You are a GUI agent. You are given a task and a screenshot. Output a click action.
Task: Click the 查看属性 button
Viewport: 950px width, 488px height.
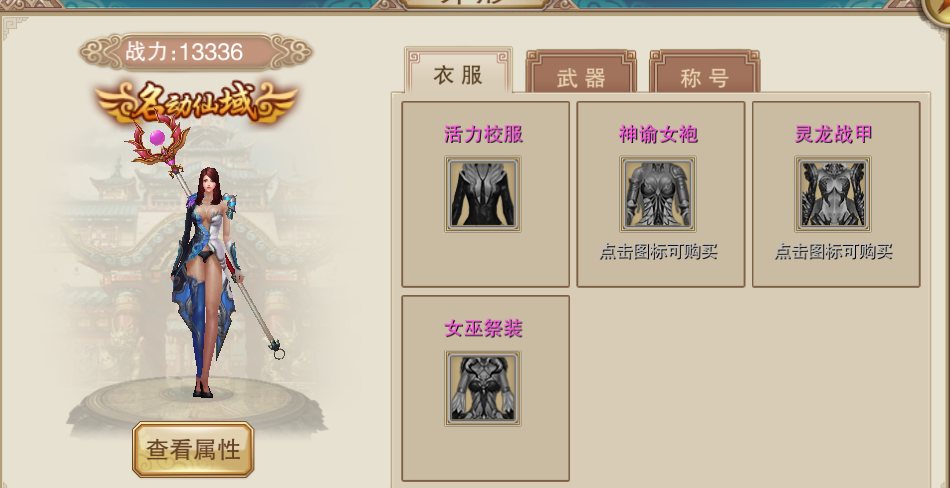tap(193, 449)
